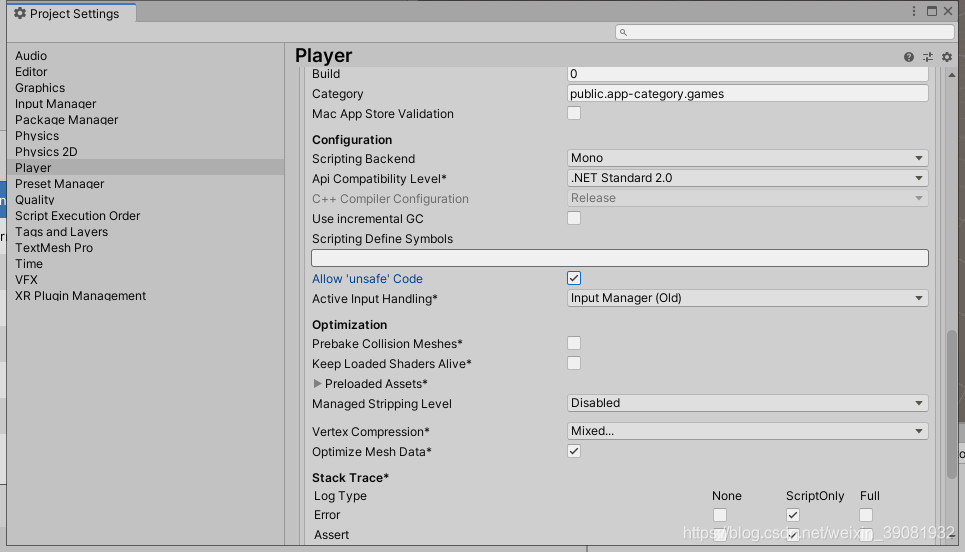965x552 pixels.
Task: Open the Vertex Compression dropdown
Action: click(747, 431)
